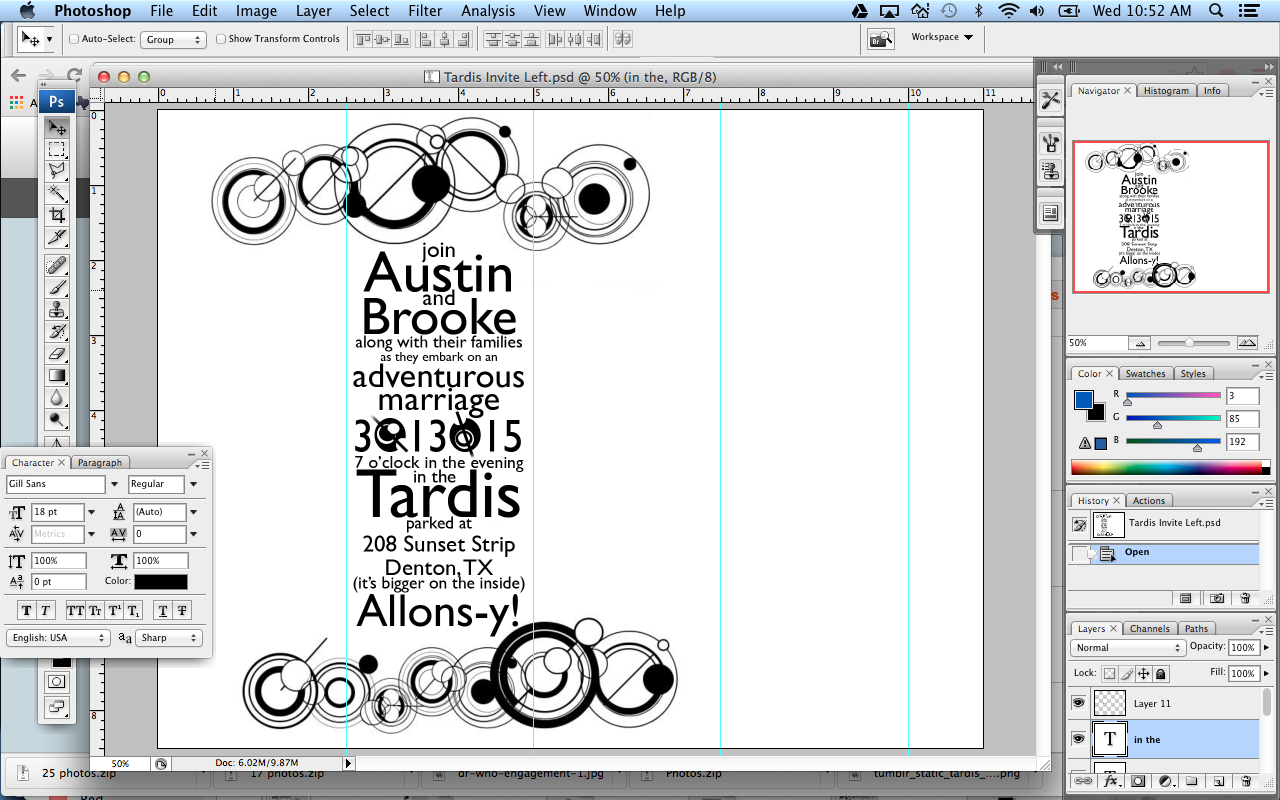Image resolution: width=1280 pixels, height=800 pixels.
Task: Open the Auto-Select Group dropdown
Action: tap(173, 39)
